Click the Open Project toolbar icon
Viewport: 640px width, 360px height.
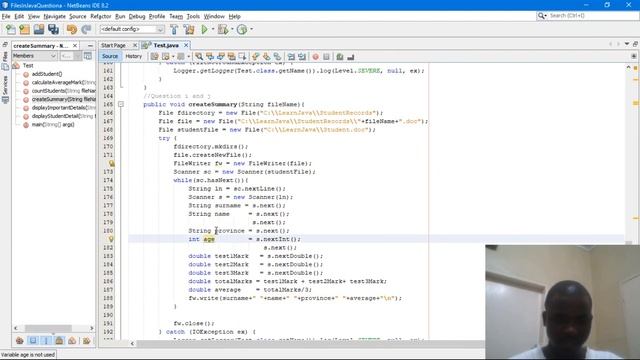pos(39,29)
